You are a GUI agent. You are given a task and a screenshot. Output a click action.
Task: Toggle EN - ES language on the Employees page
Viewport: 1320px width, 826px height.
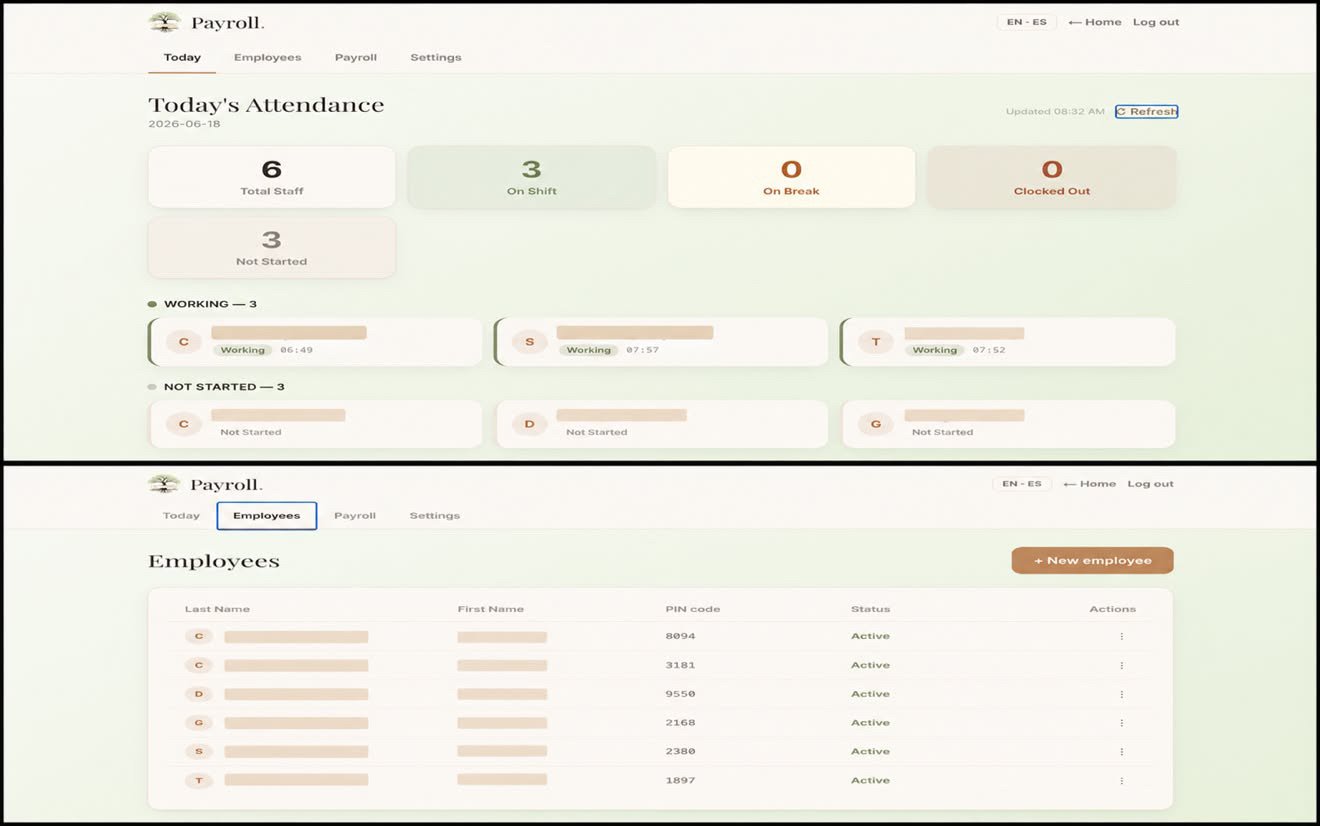(x=1021, y=484)
